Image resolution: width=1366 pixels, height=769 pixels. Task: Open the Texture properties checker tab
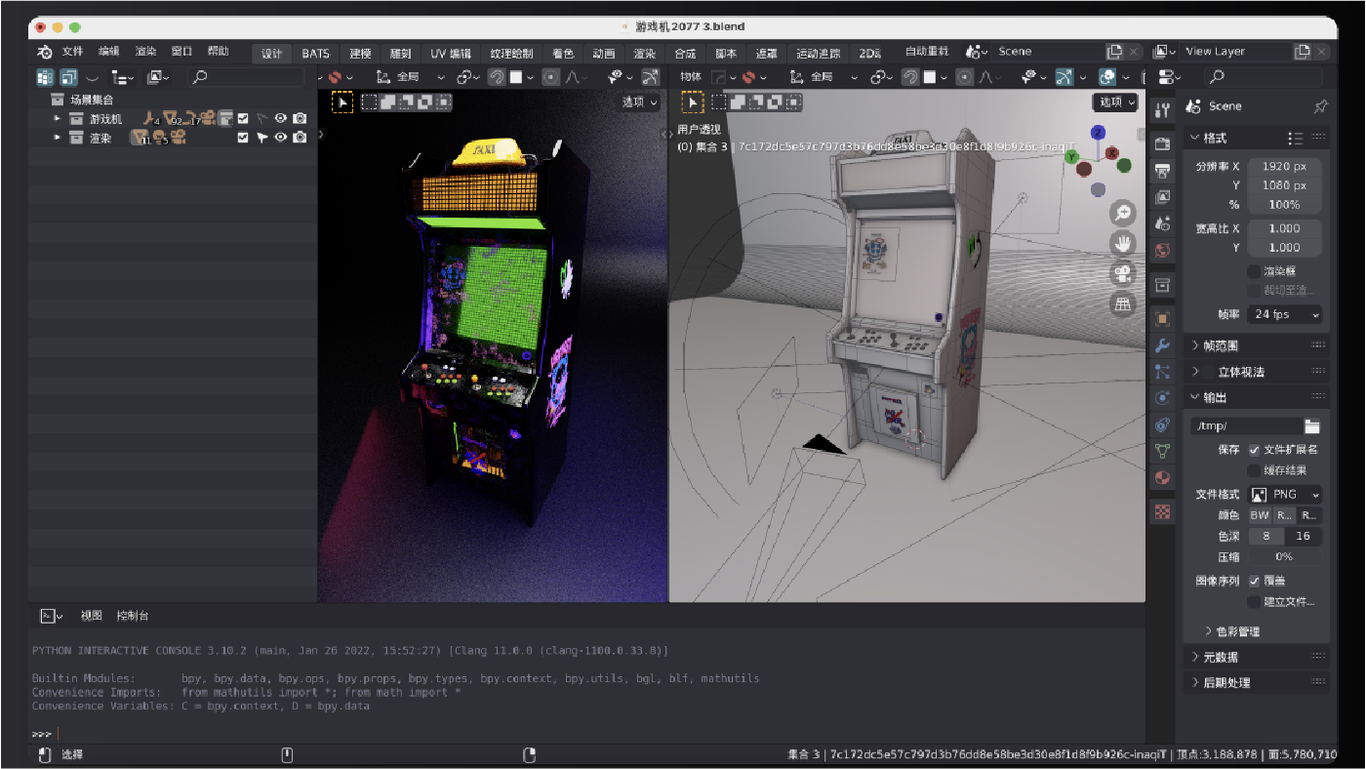point(1162,512)
